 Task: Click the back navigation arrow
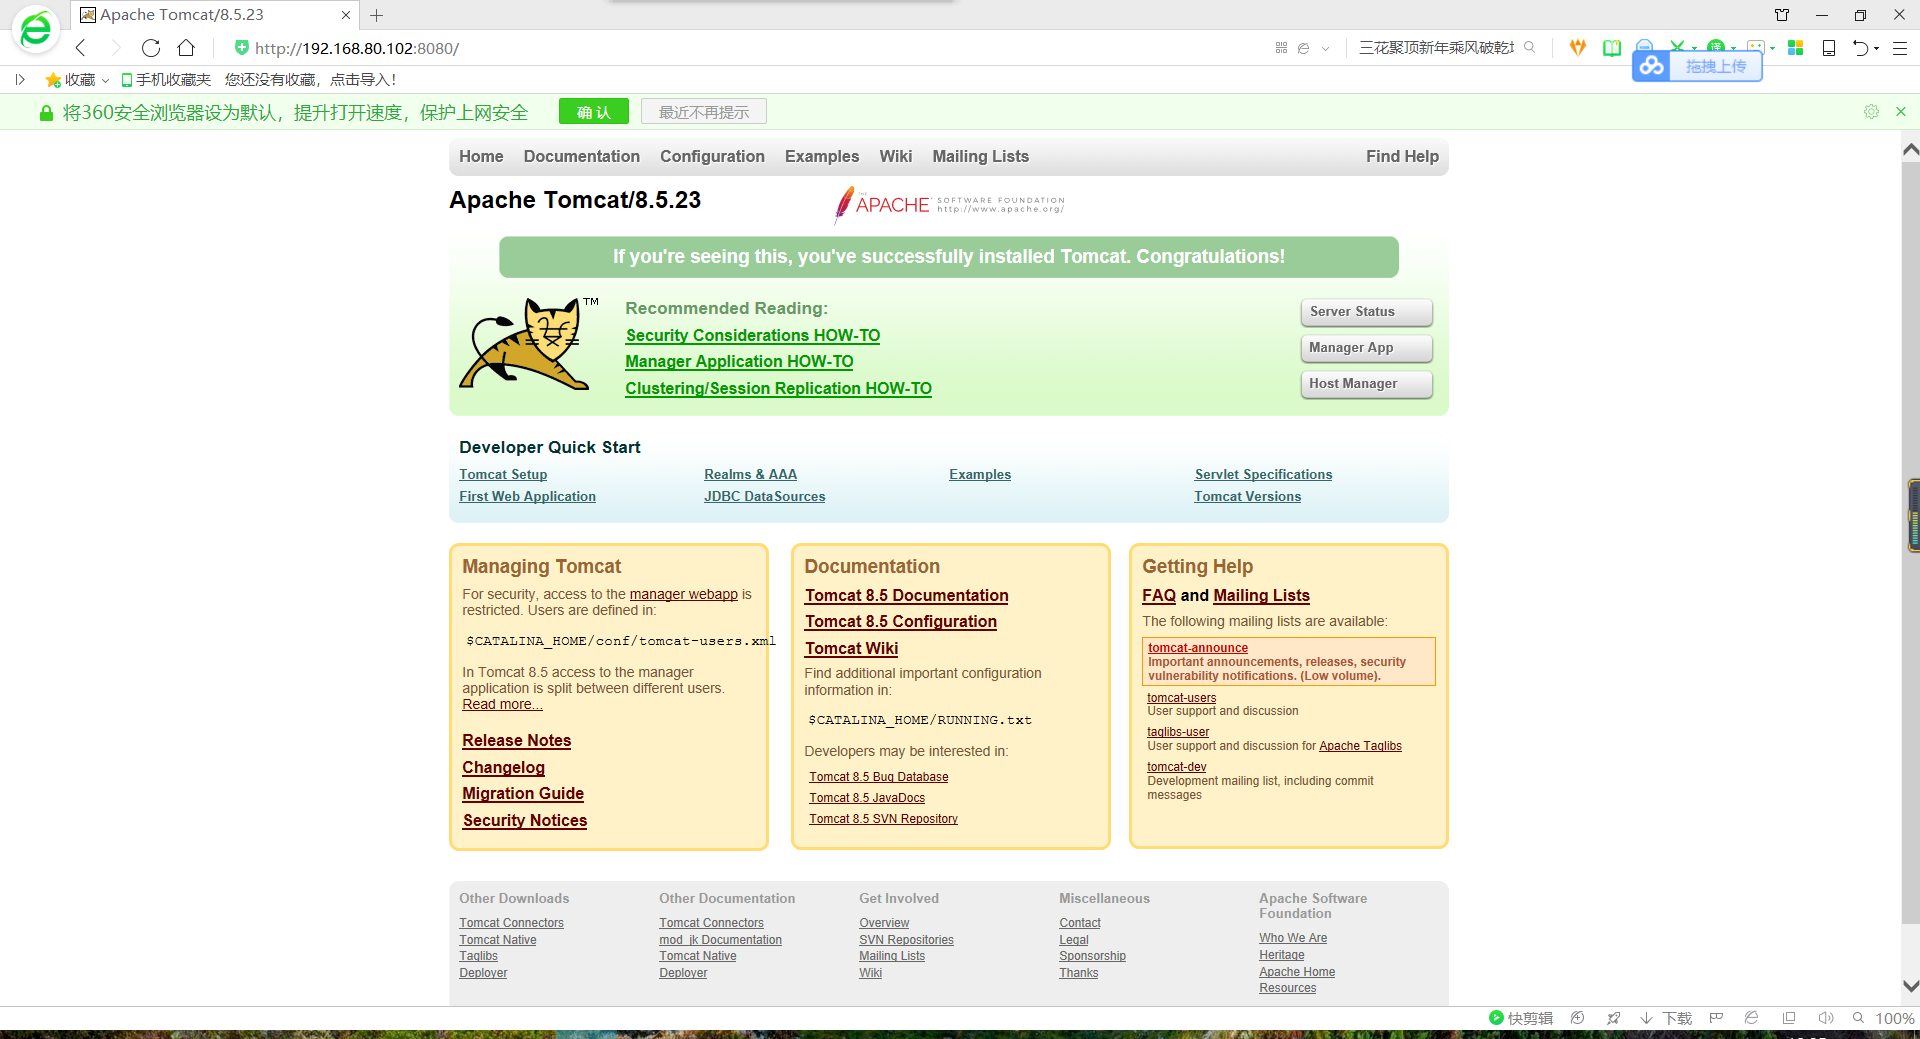81,48
